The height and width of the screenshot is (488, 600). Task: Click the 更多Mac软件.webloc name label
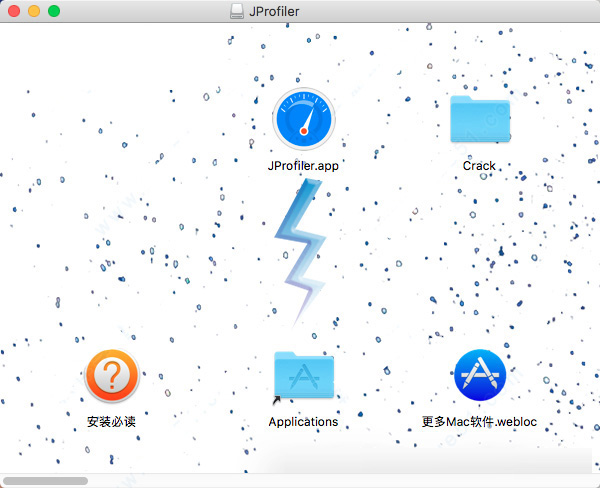coord(479,421)
